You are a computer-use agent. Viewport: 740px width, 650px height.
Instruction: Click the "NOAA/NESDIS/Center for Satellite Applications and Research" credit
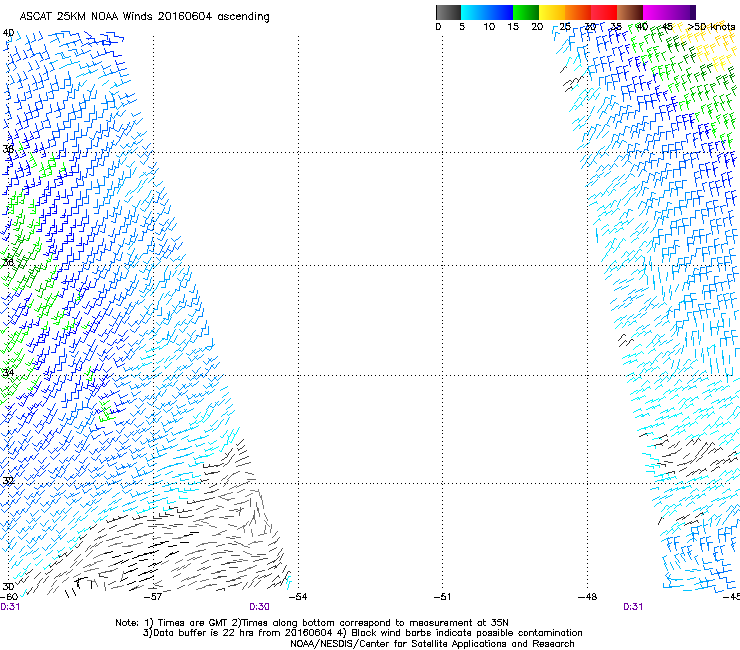(x=432, y=644)
